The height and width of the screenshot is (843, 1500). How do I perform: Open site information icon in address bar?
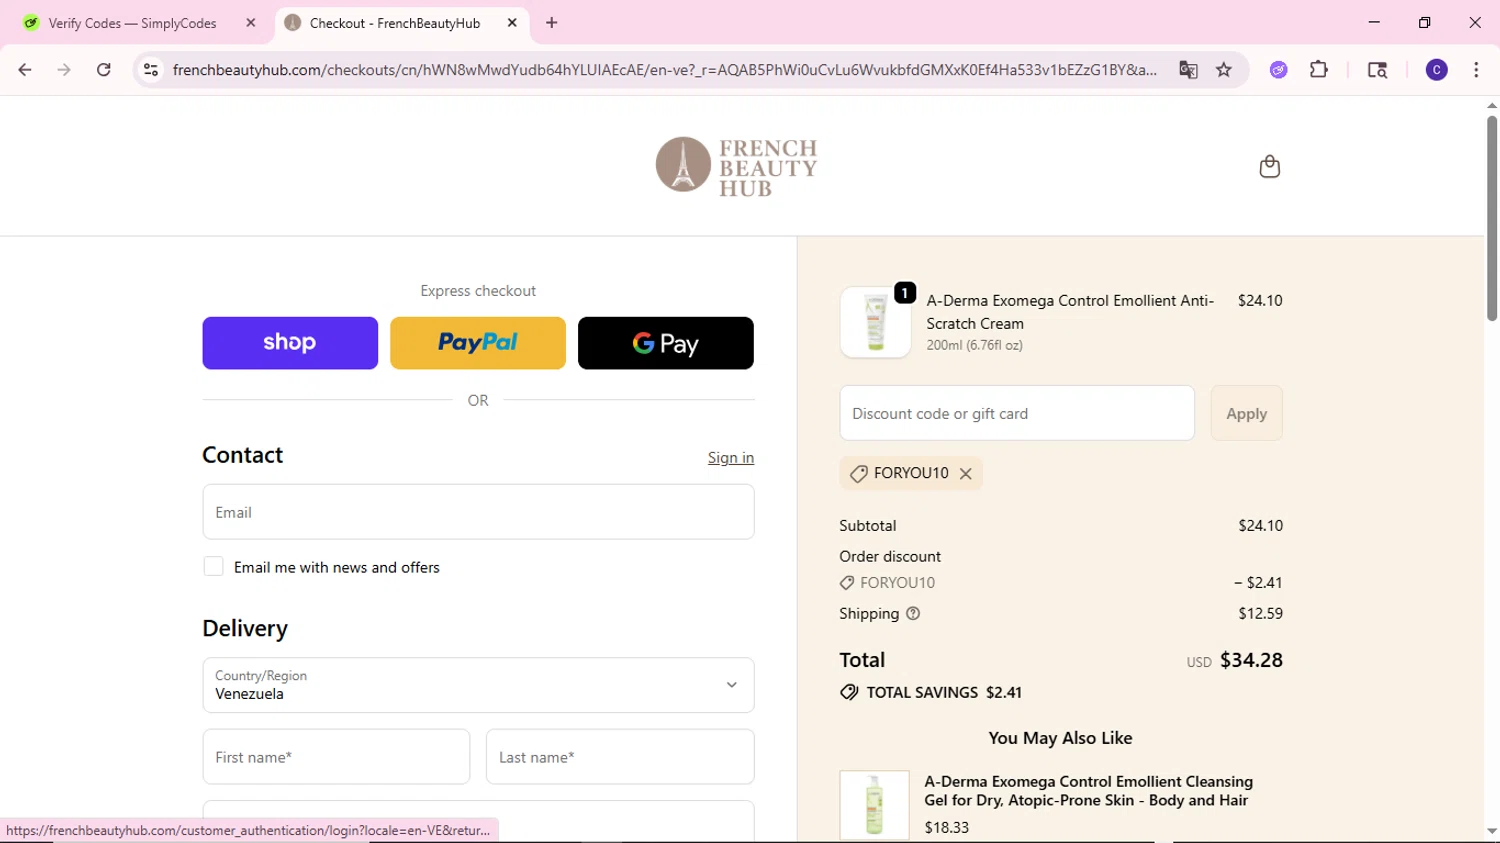point(151,70)
